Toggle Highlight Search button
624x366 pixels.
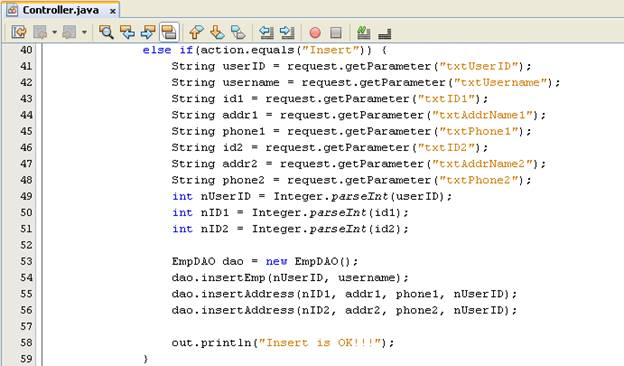coord(169,32)
